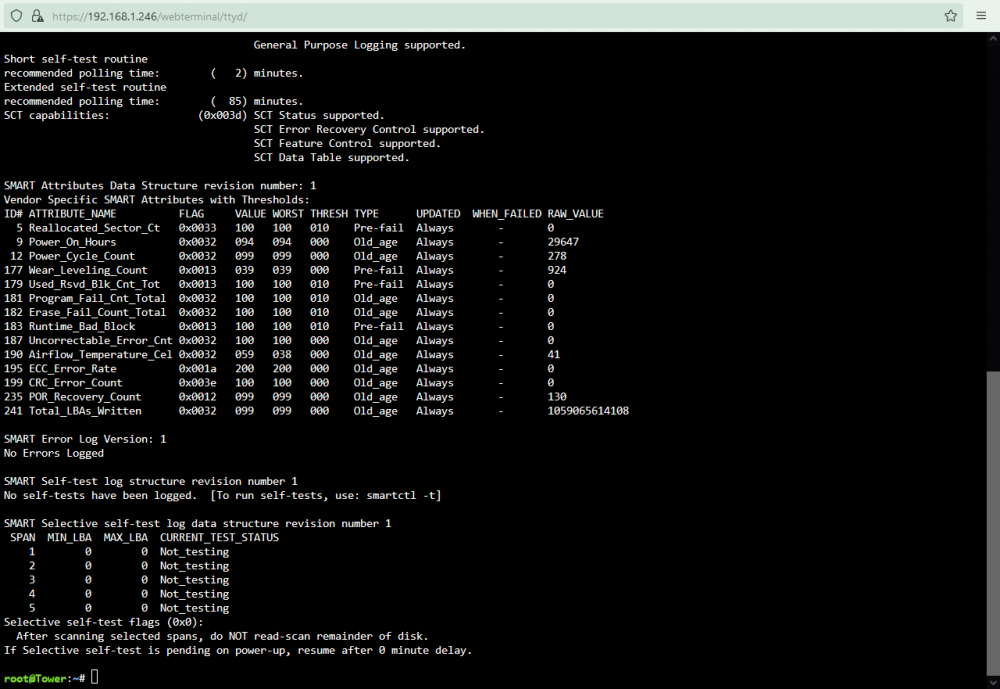Click the POR_Recovery_Count attribute name
The height and width of the screenshot is (689, 1000).
tap(84, 397)
